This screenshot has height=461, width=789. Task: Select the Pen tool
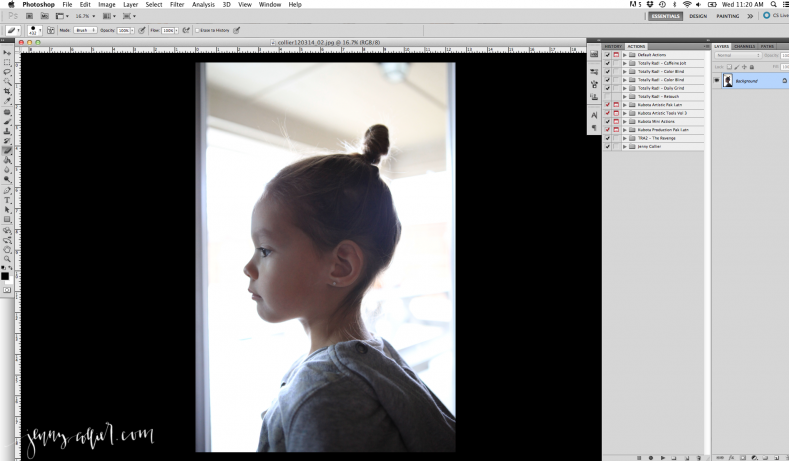7,190
